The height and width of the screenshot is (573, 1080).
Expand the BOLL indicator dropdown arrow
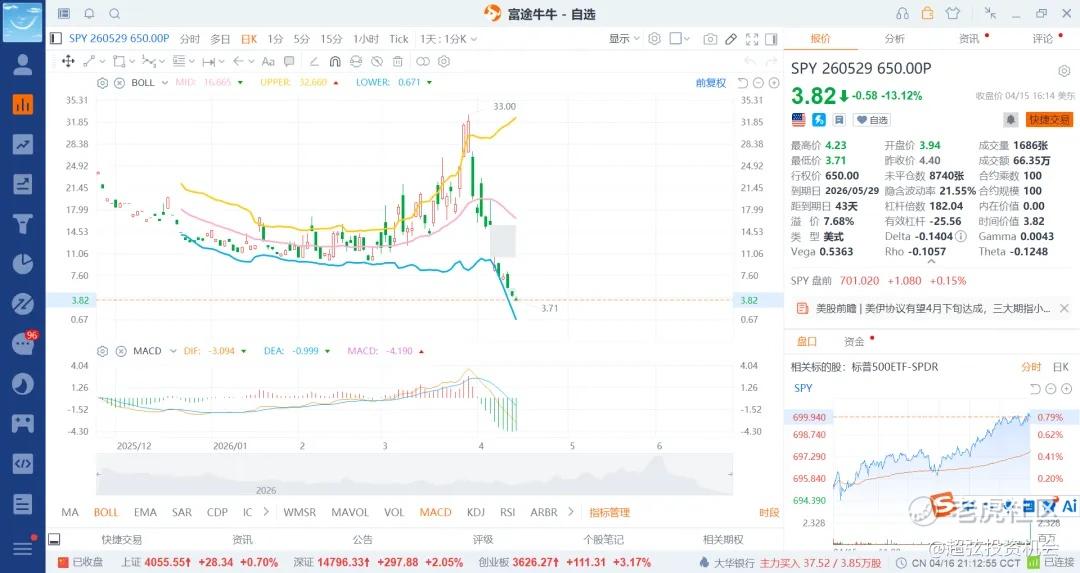coord(165,83)
